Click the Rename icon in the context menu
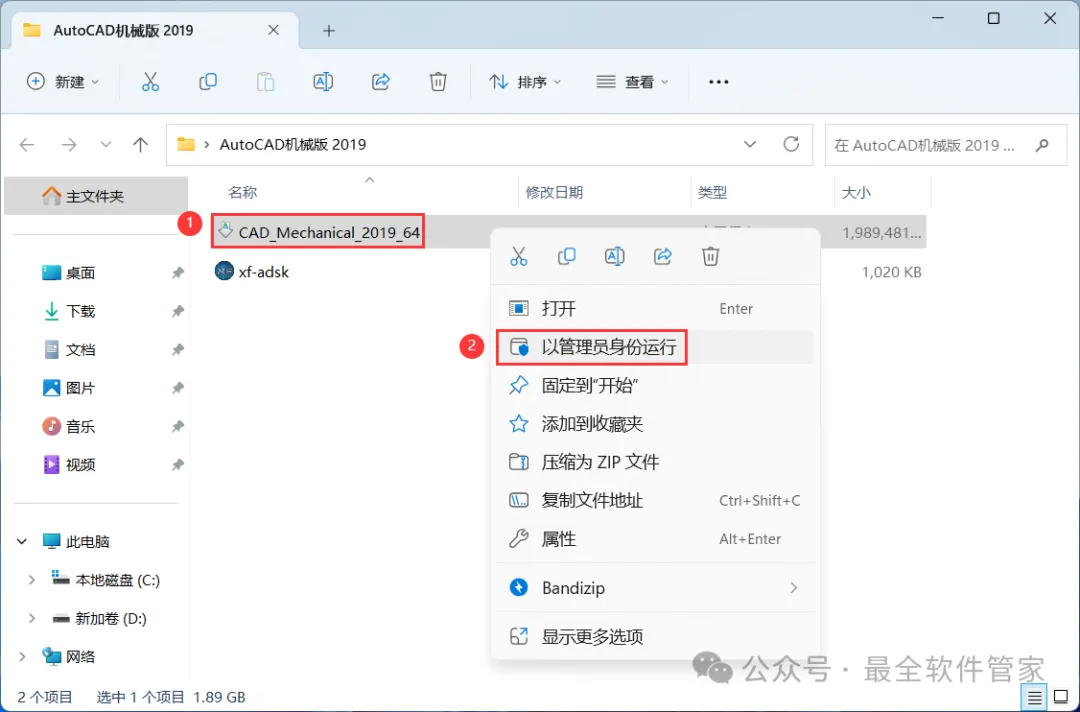Viewport: 1080px width, 712px height. click(x=614, y=257)
